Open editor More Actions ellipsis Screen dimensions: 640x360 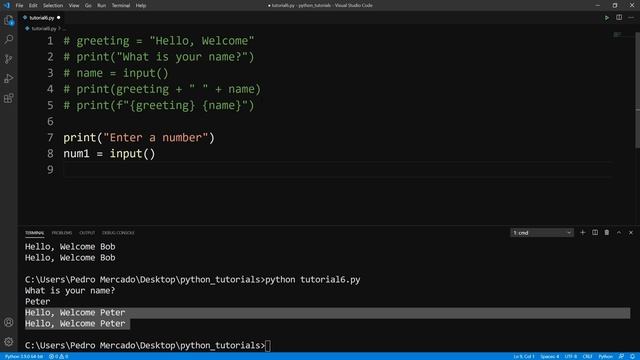(631, 18)
